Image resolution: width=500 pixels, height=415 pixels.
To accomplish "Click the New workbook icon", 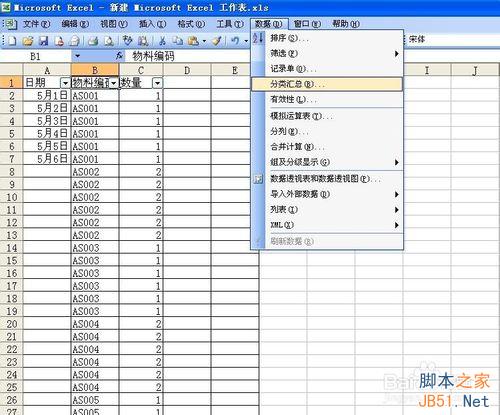I will [x=12, y=41].
